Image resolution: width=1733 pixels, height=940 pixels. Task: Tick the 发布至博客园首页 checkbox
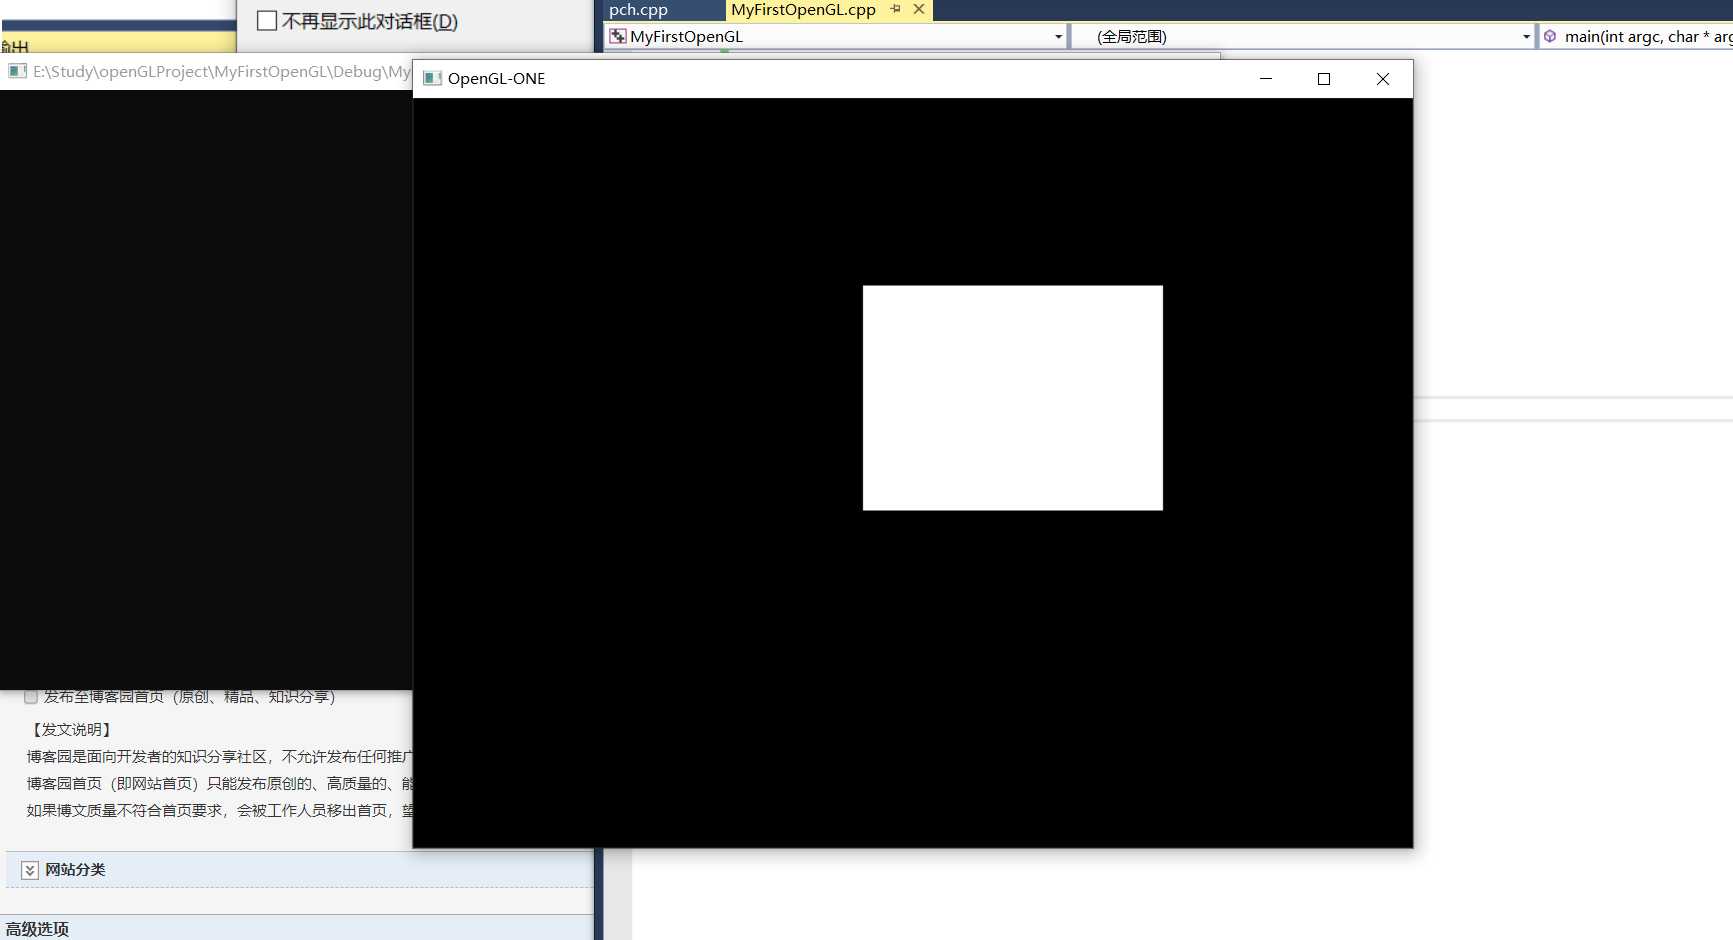pyautogui.click(x=31, y=696)
